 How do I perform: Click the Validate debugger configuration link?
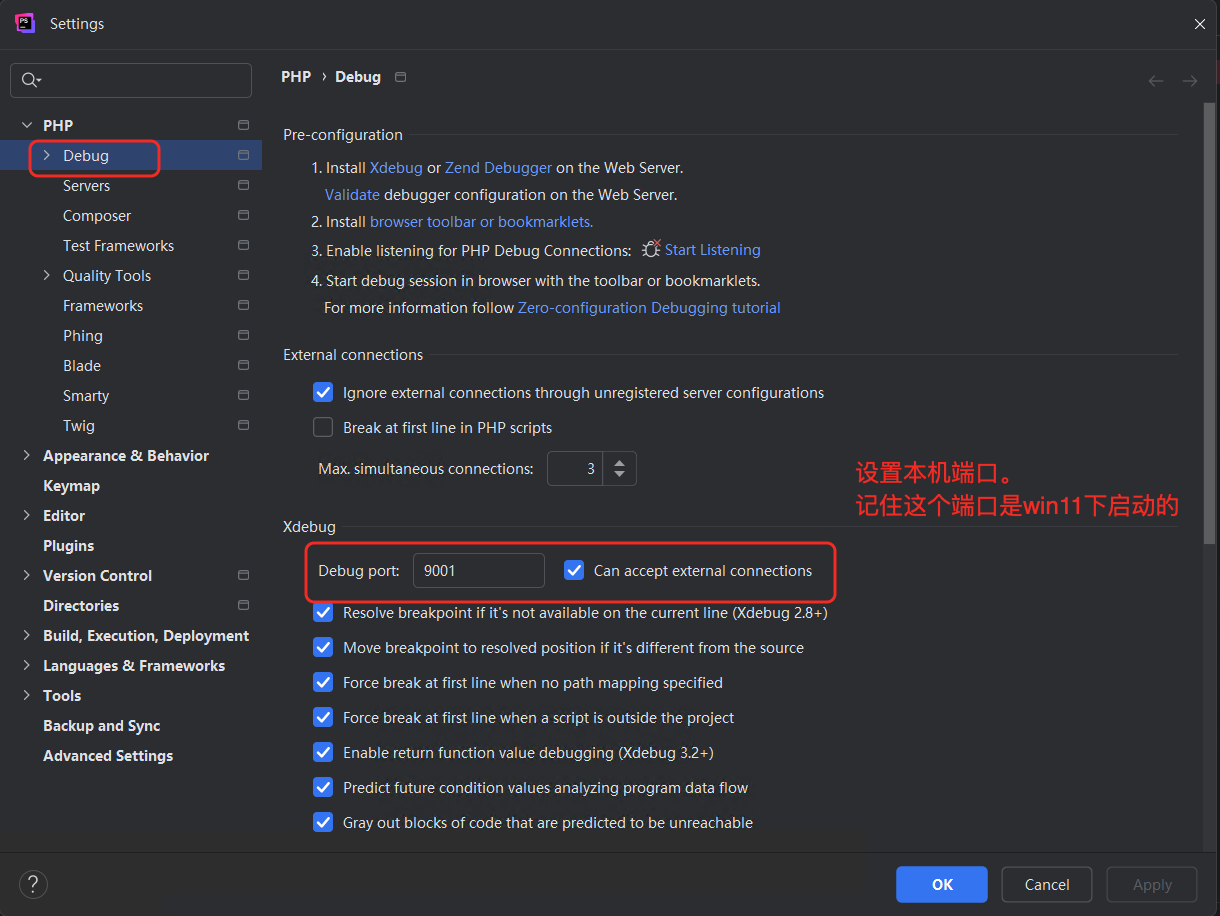[x=352, y=195]
